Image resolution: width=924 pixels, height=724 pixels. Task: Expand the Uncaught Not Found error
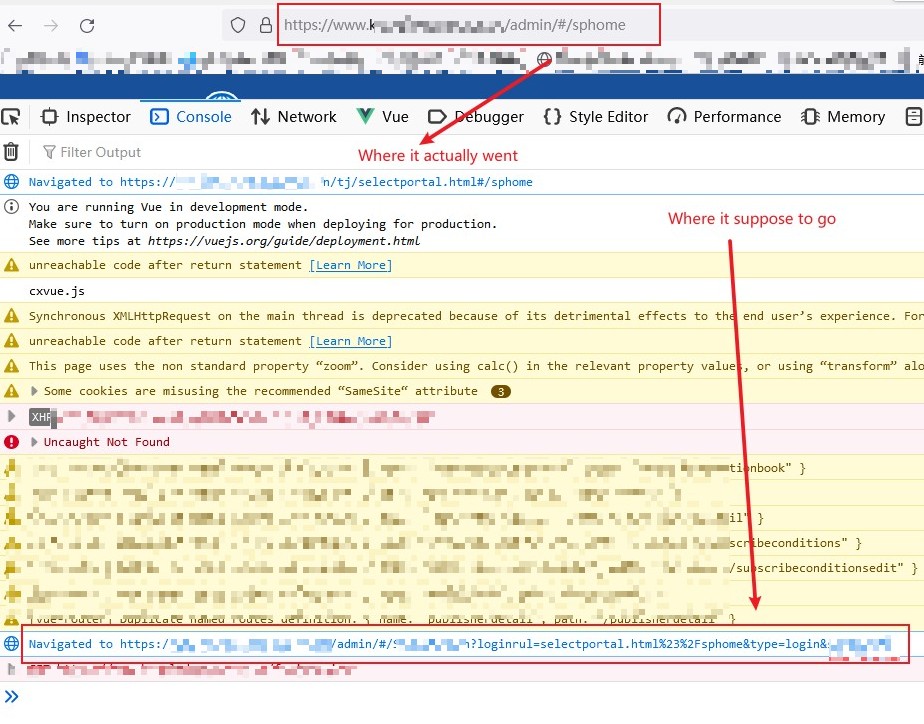(x=34, y=442)
